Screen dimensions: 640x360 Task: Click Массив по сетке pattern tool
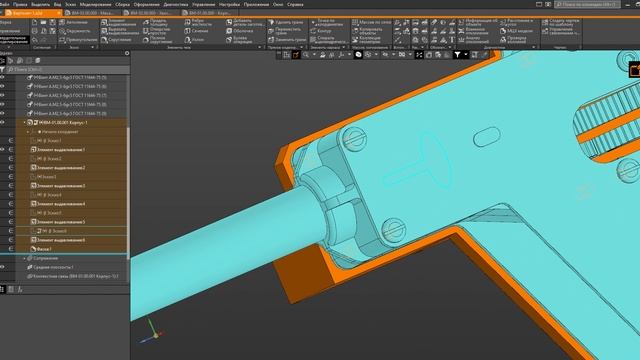[x=371, y=22]
